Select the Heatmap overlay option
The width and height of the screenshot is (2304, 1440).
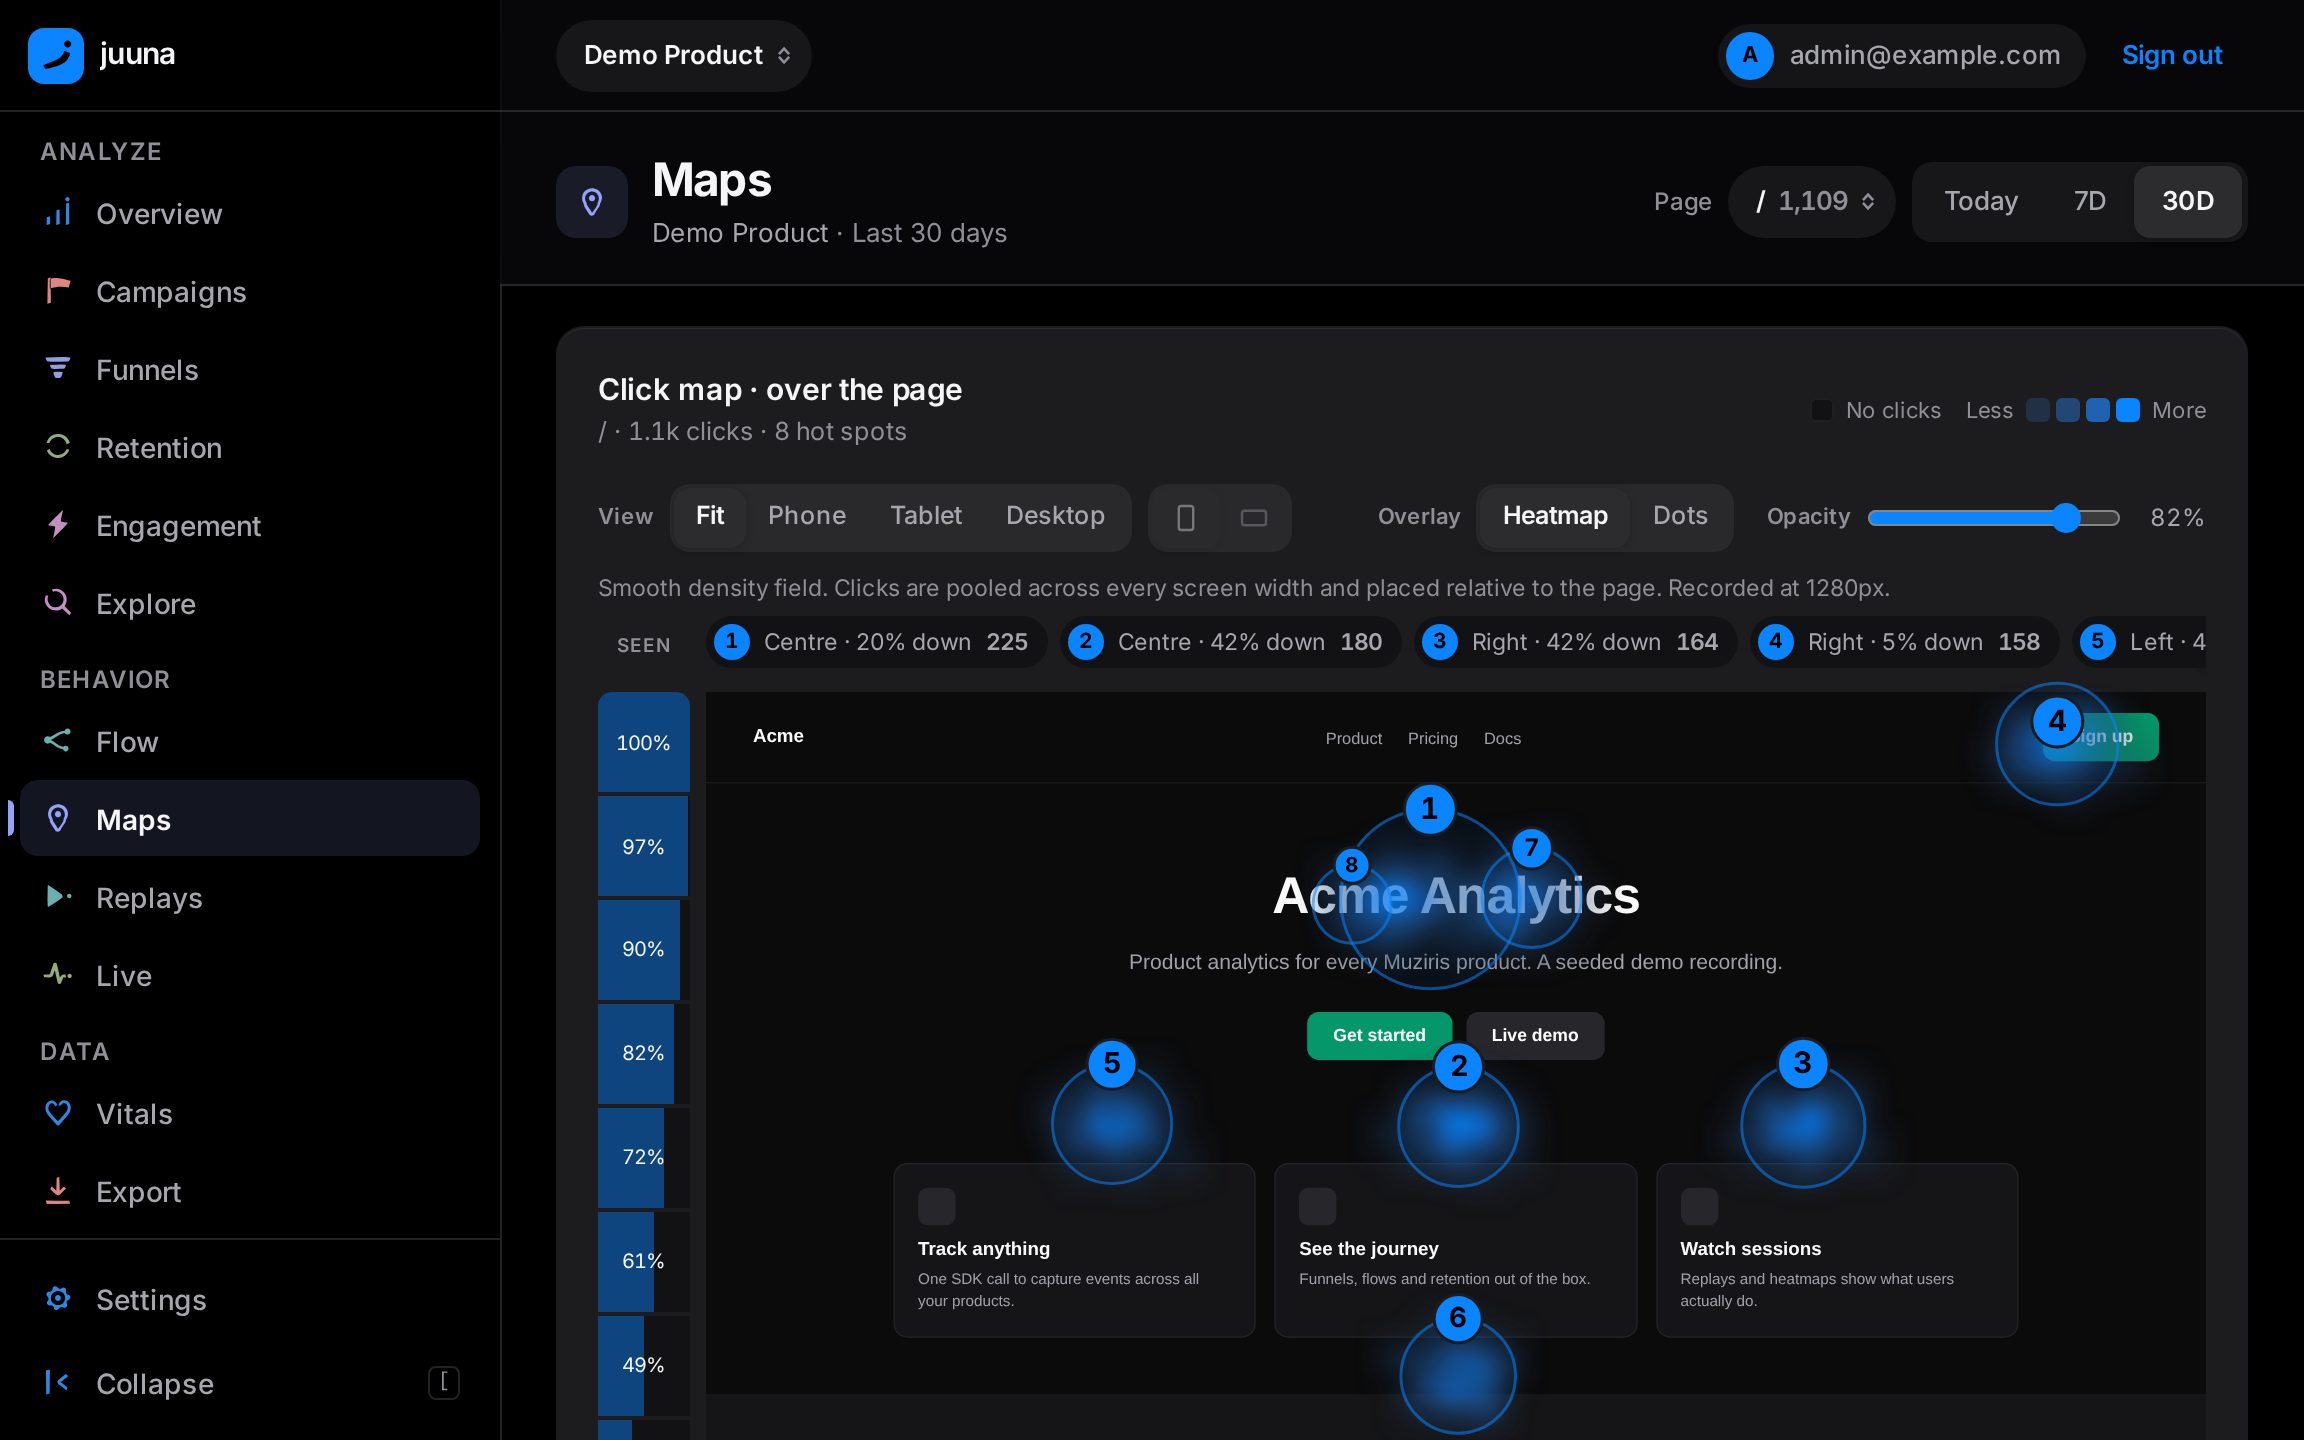[1555, 516]
